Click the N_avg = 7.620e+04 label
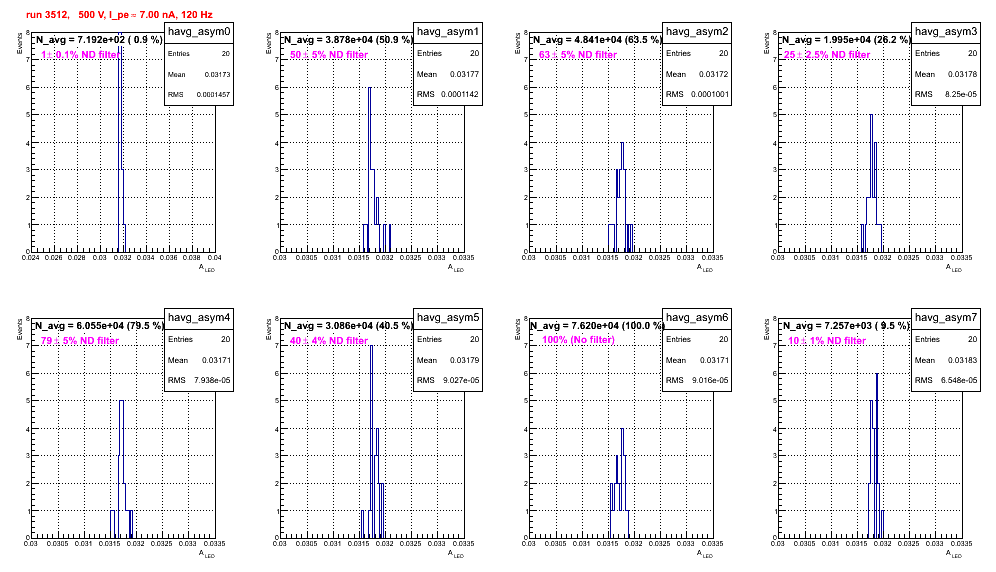Image resolution: width=996 pixels, height=572 pixels. [x=597, y=326]
